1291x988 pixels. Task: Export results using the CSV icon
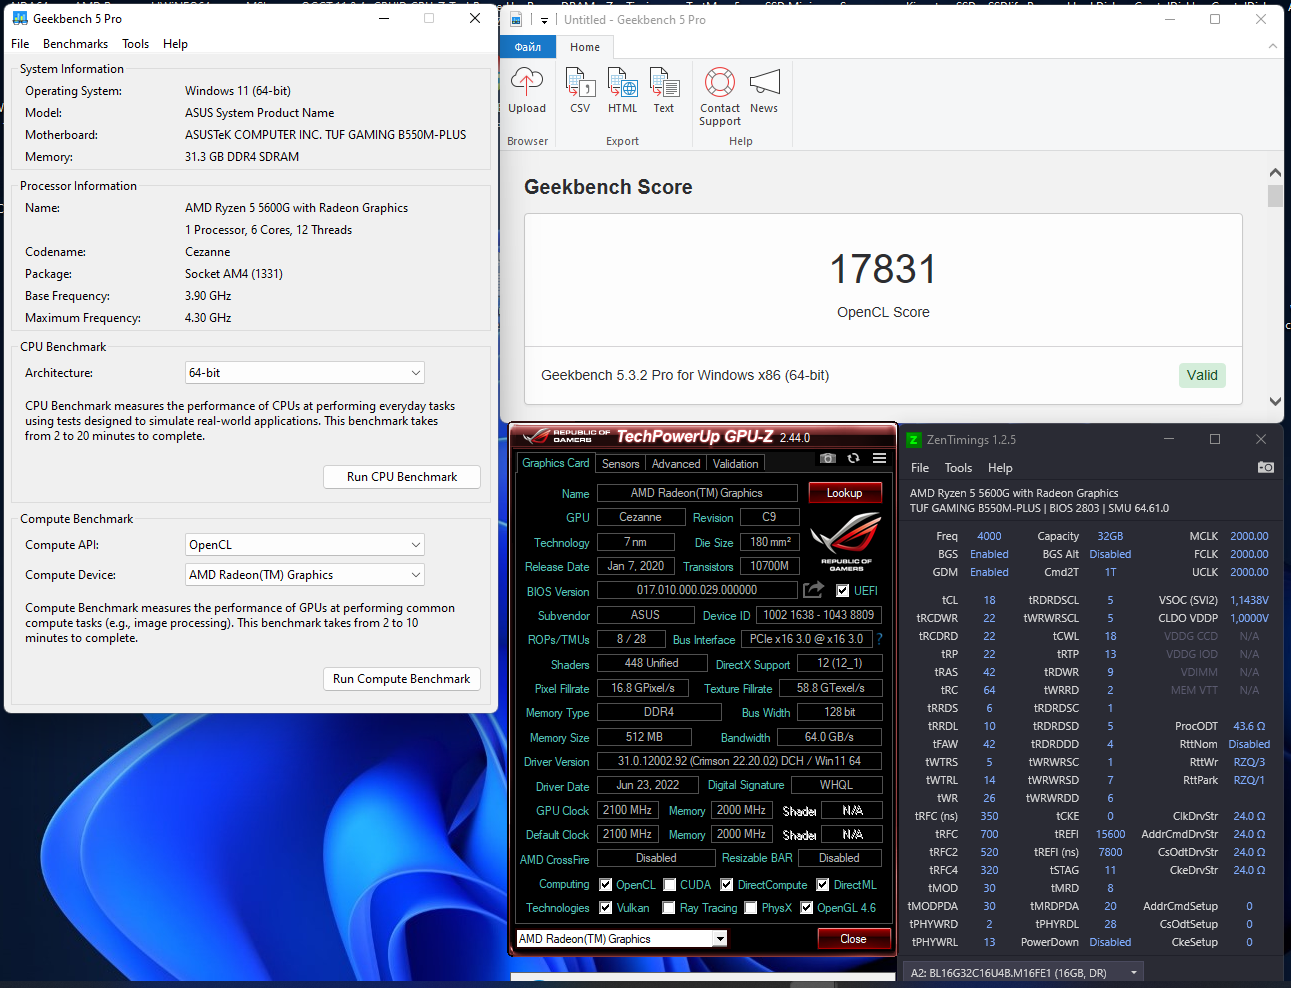(580, 81)
